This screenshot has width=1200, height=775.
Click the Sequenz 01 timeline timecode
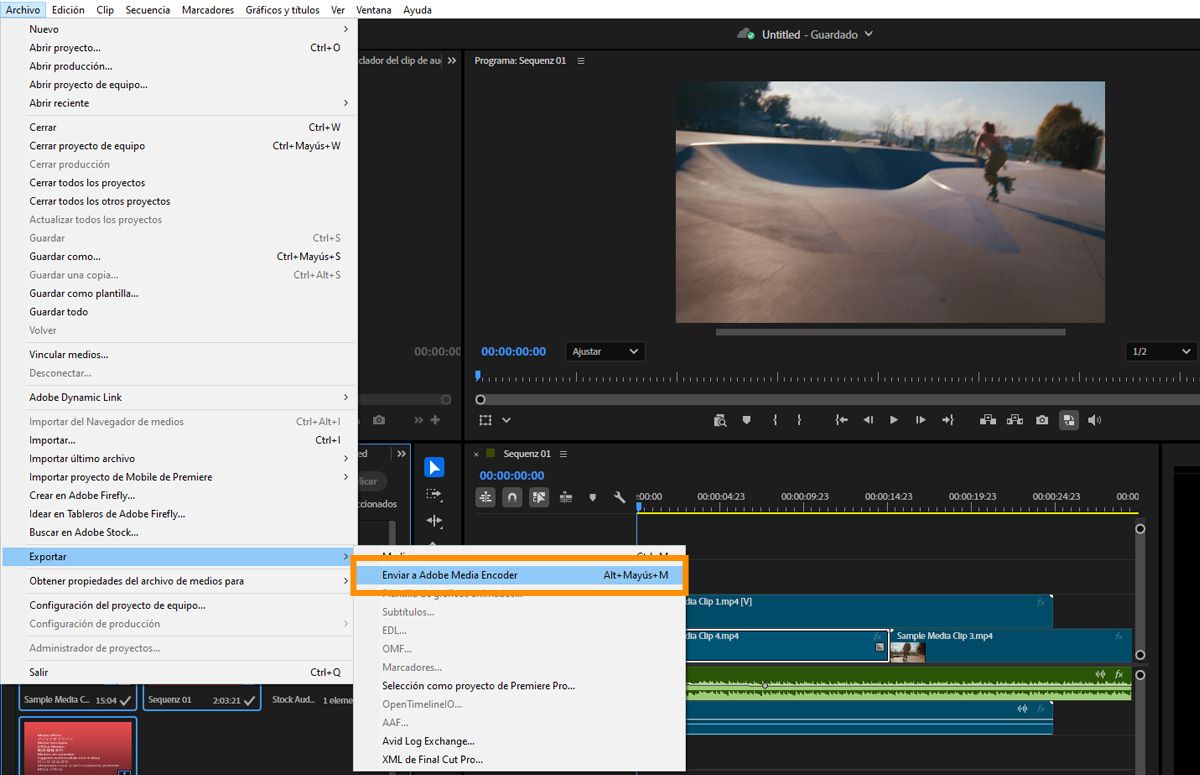click(512, 476)
